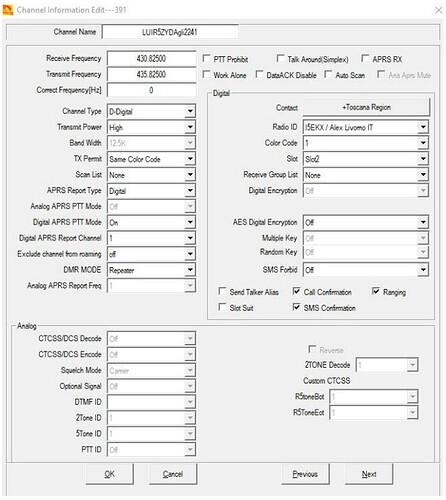Click the OK button

110,474
